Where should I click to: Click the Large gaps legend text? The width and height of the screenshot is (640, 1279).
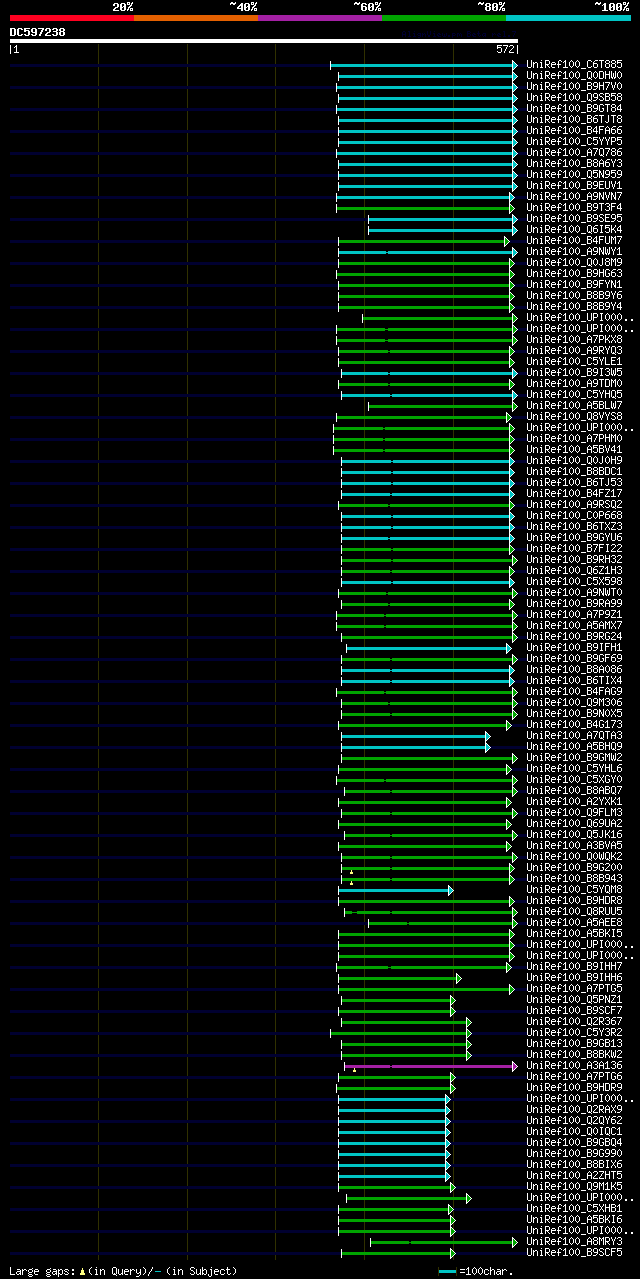[x=123, y=1271]
